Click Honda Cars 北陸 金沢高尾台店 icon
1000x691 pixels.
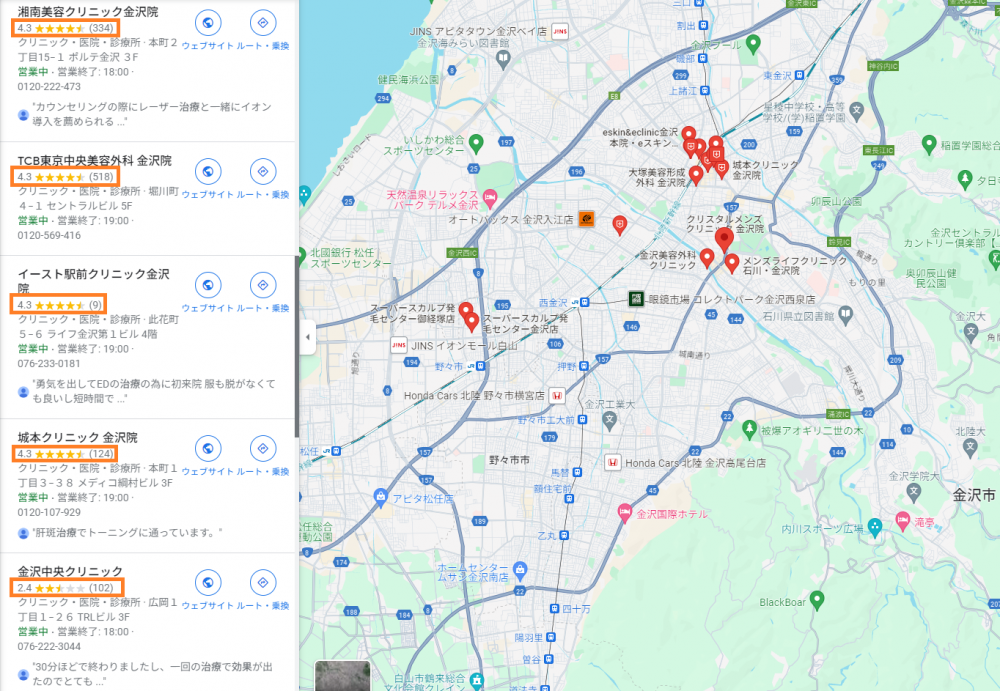(612, 463)
